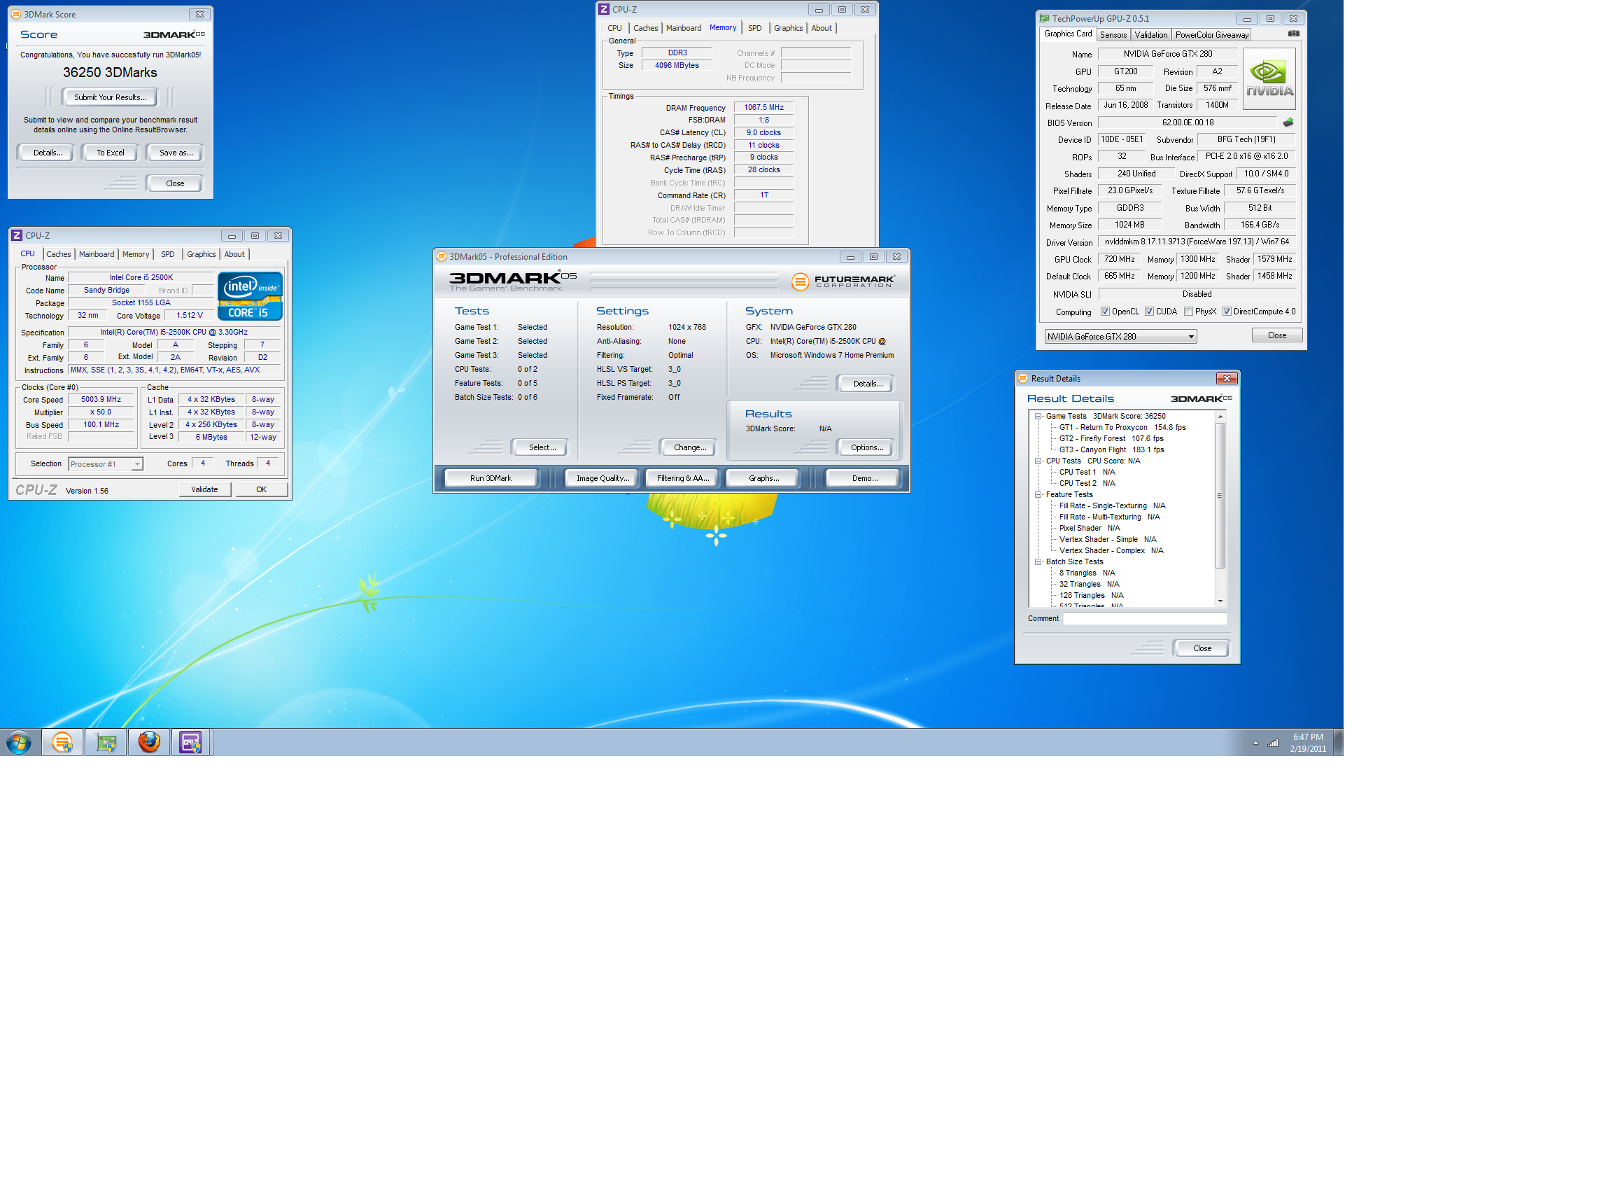Screen dimensions: 1599x1200
Task: Click the GPU-Z title bar icon
Action: coord(1044,18)
